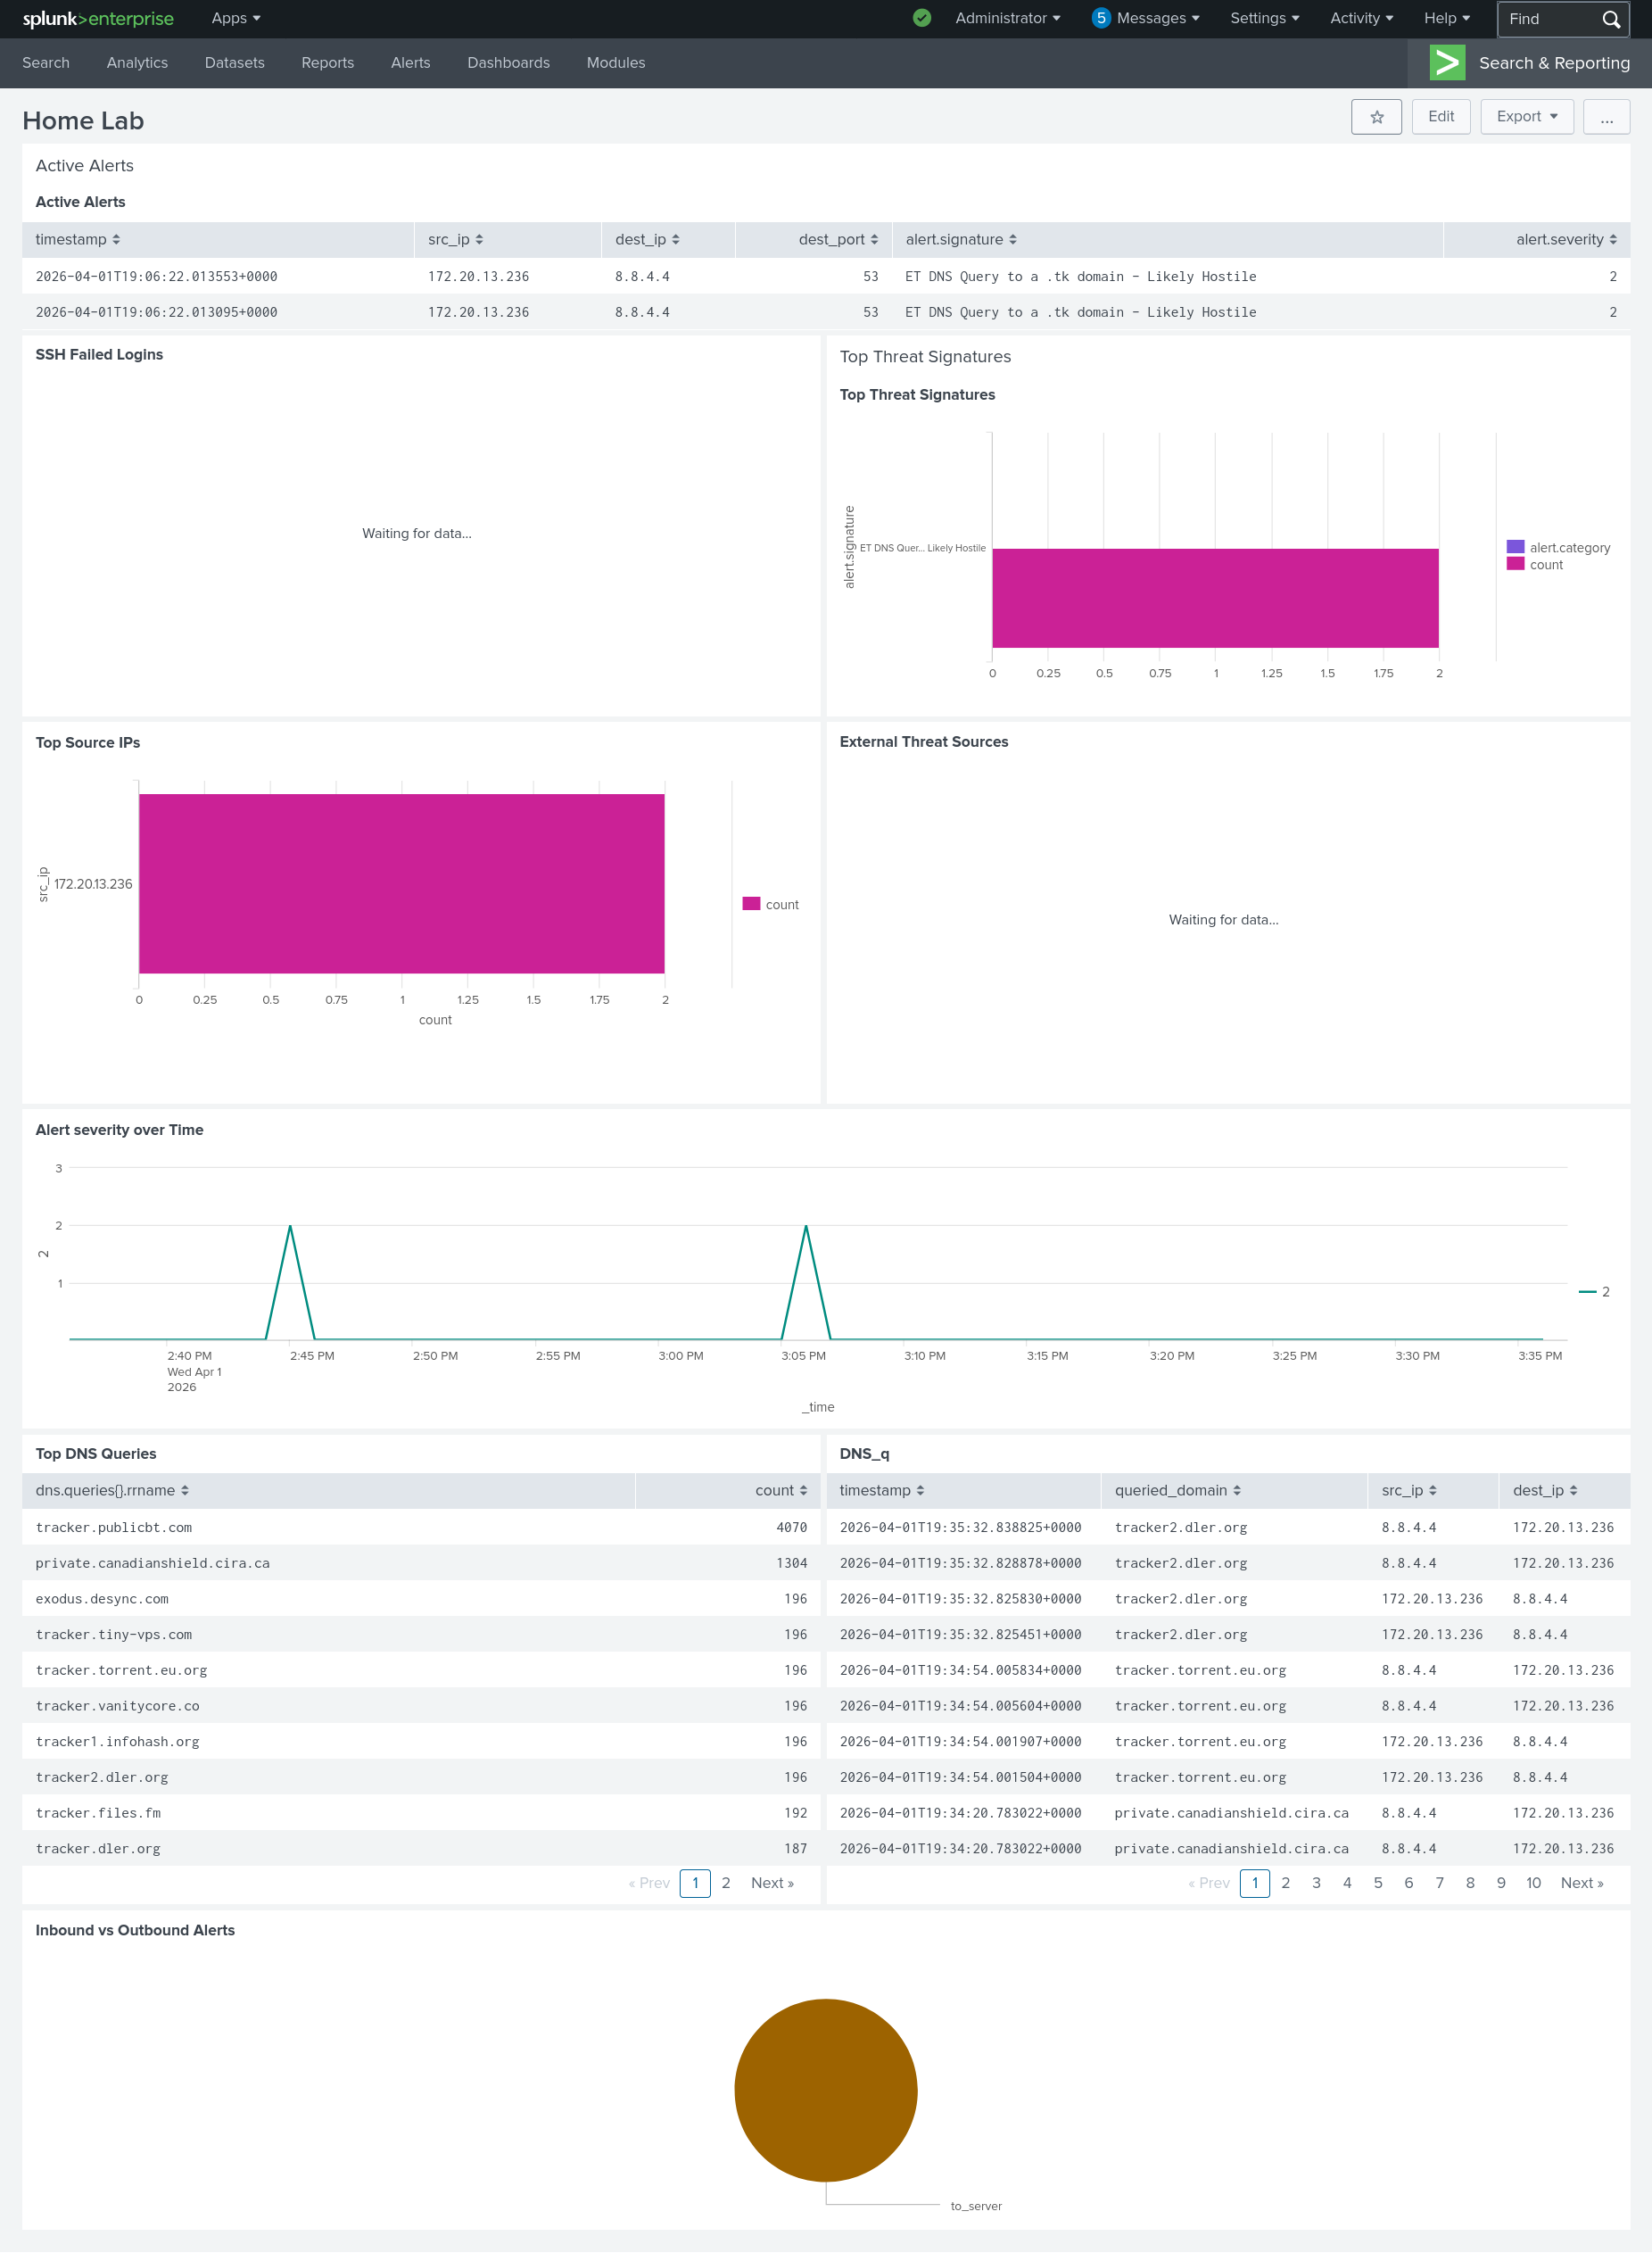
Task: Go to page 2 of Top DNS Queries
Action: click(726, 1883)
